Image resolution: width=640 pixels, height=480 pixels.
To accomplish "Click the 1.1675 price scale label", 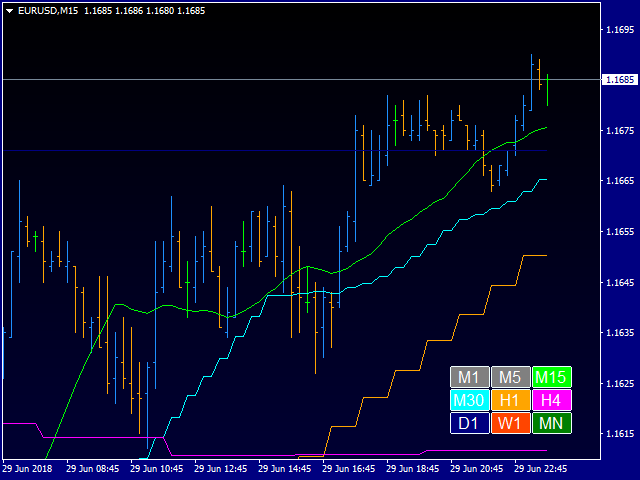I will [620, 131].
